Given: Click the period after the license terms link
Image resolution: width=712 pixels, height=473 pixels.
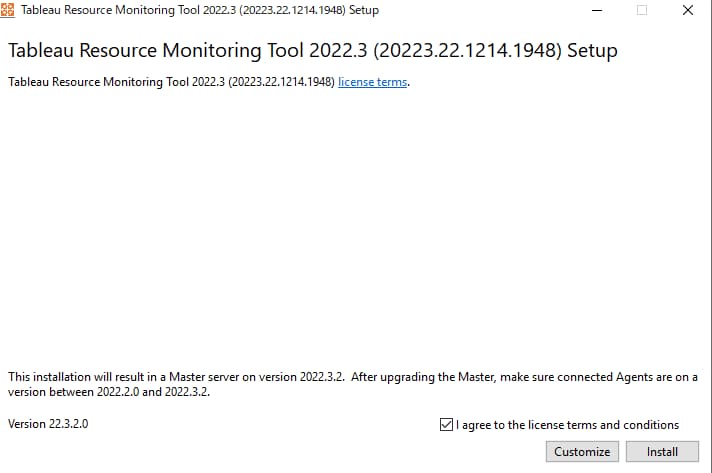Looking at the screenshot, I should pos(409,83).
